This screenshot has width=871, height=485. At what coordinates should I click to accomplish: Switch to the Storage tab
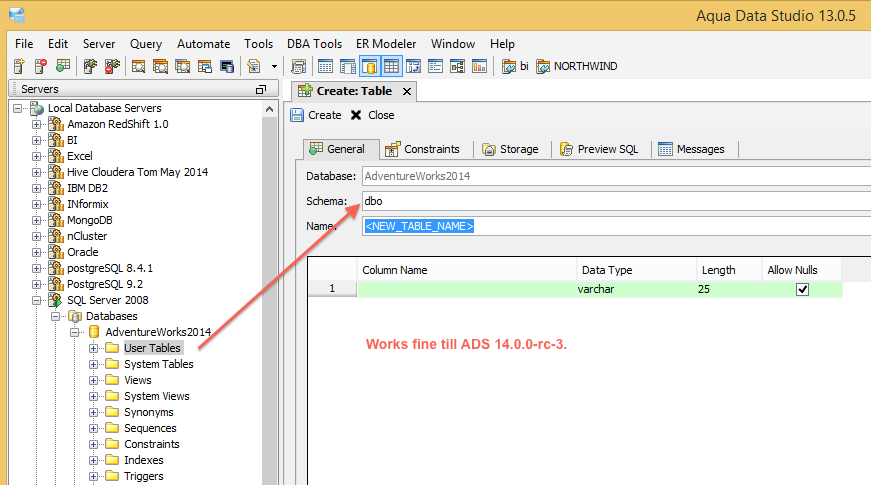[x=510, y=149]
